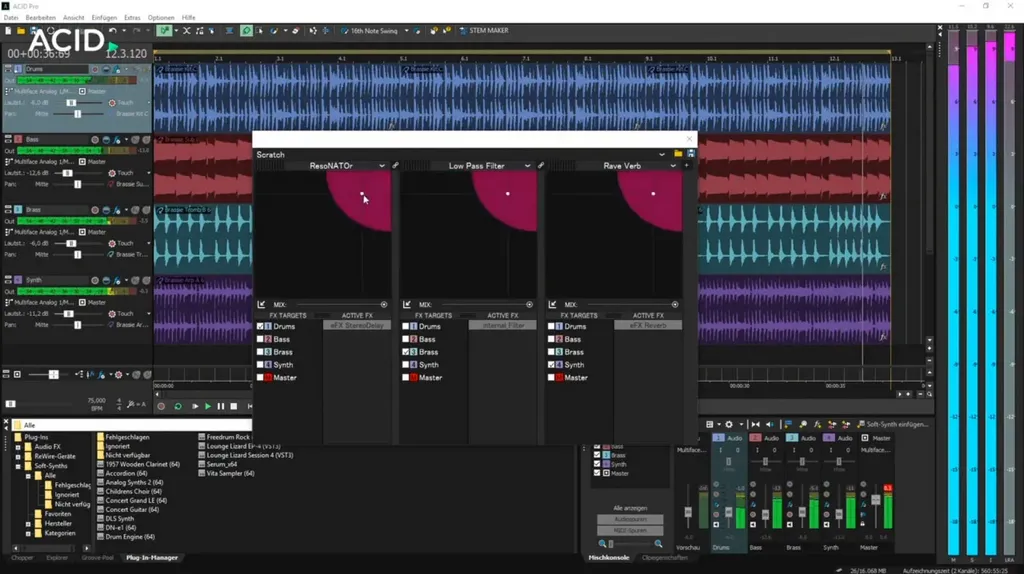Click Audiospuren button in mixer panel
This screenshot has height=574, width=1024.
tap(630, 519)
